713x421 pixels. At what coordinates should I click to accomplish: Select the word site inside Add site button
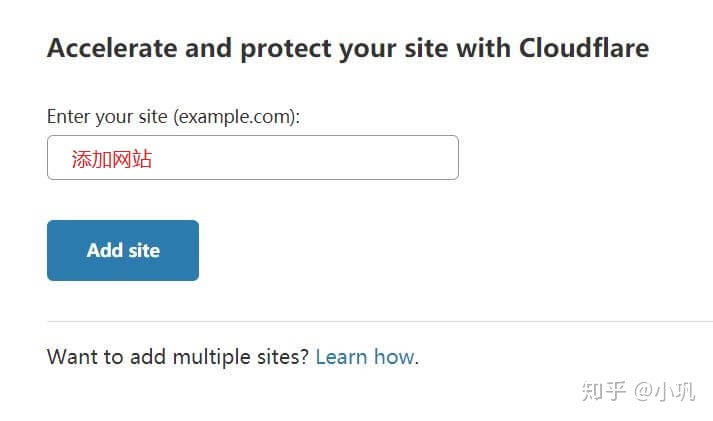[x=144, y=251]
